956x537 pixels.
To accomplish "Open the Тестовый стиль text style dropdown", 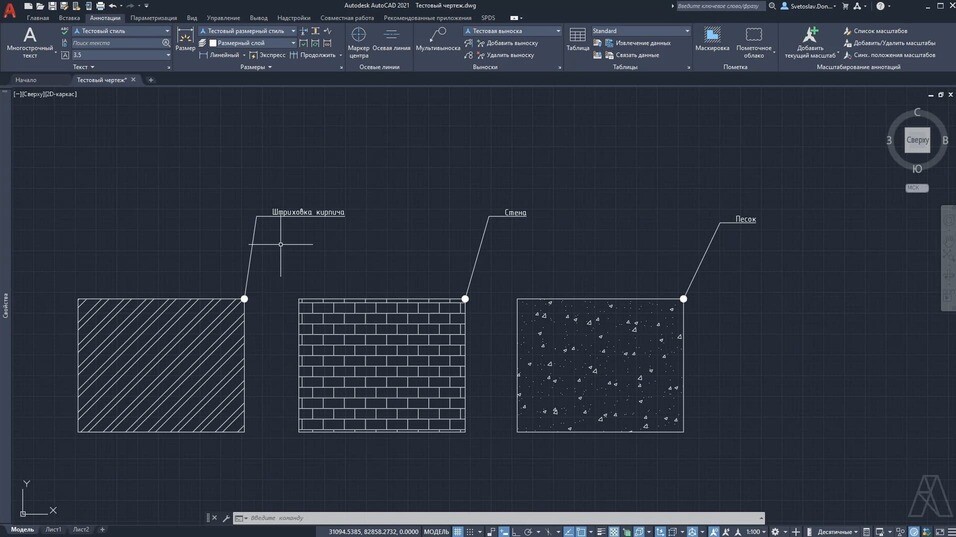I will (x=121, y=30).
